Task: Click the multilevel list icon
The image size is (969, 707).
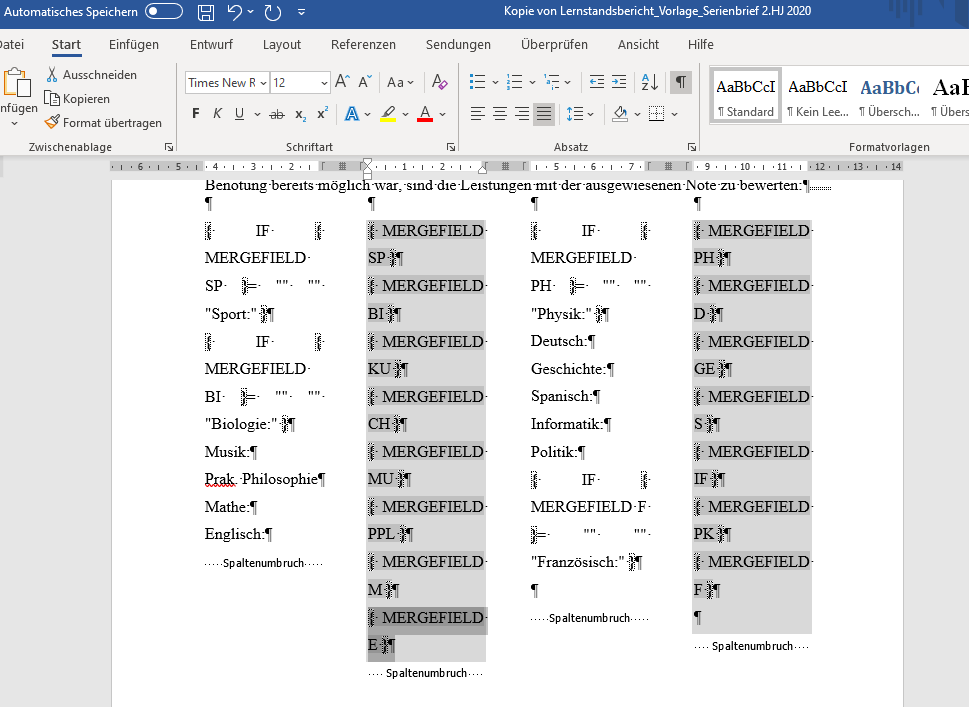Action: point(551,82)
